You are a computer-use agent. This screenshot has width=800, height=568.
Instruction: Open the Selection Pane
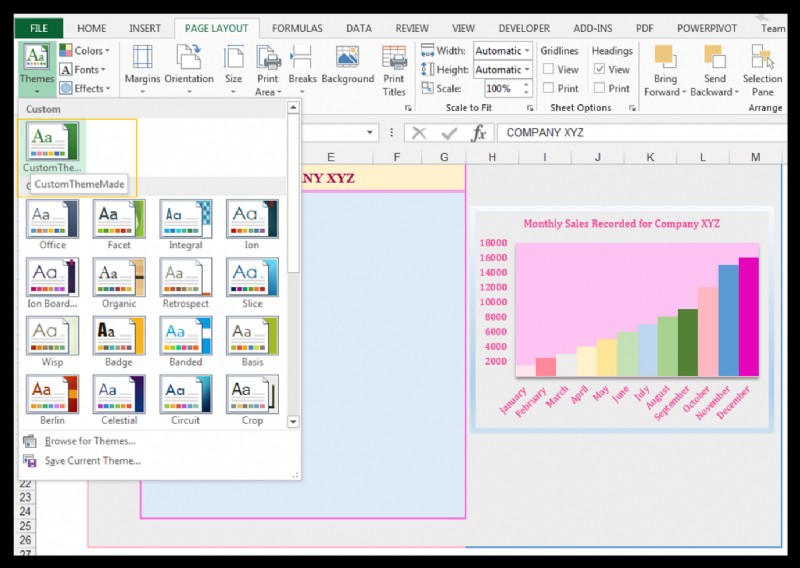coord(762,70)
